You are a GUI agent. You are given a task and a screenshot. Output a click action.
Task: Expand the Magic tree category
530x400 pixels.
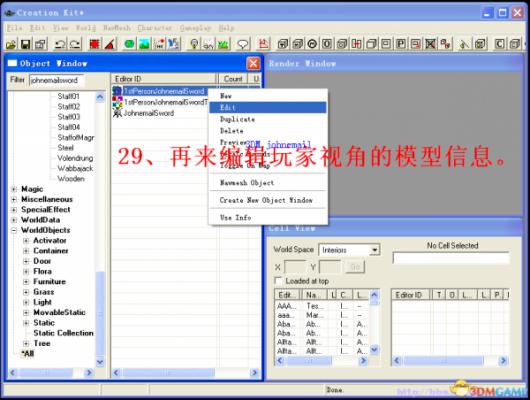(x=14, y=189)
